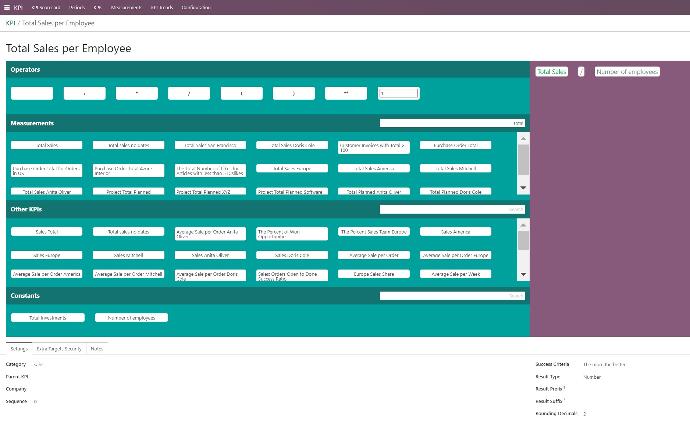This screenshot has height=428, width=690.
Task: Add Sales Total from Other KPIs
Action: point(47,231)
